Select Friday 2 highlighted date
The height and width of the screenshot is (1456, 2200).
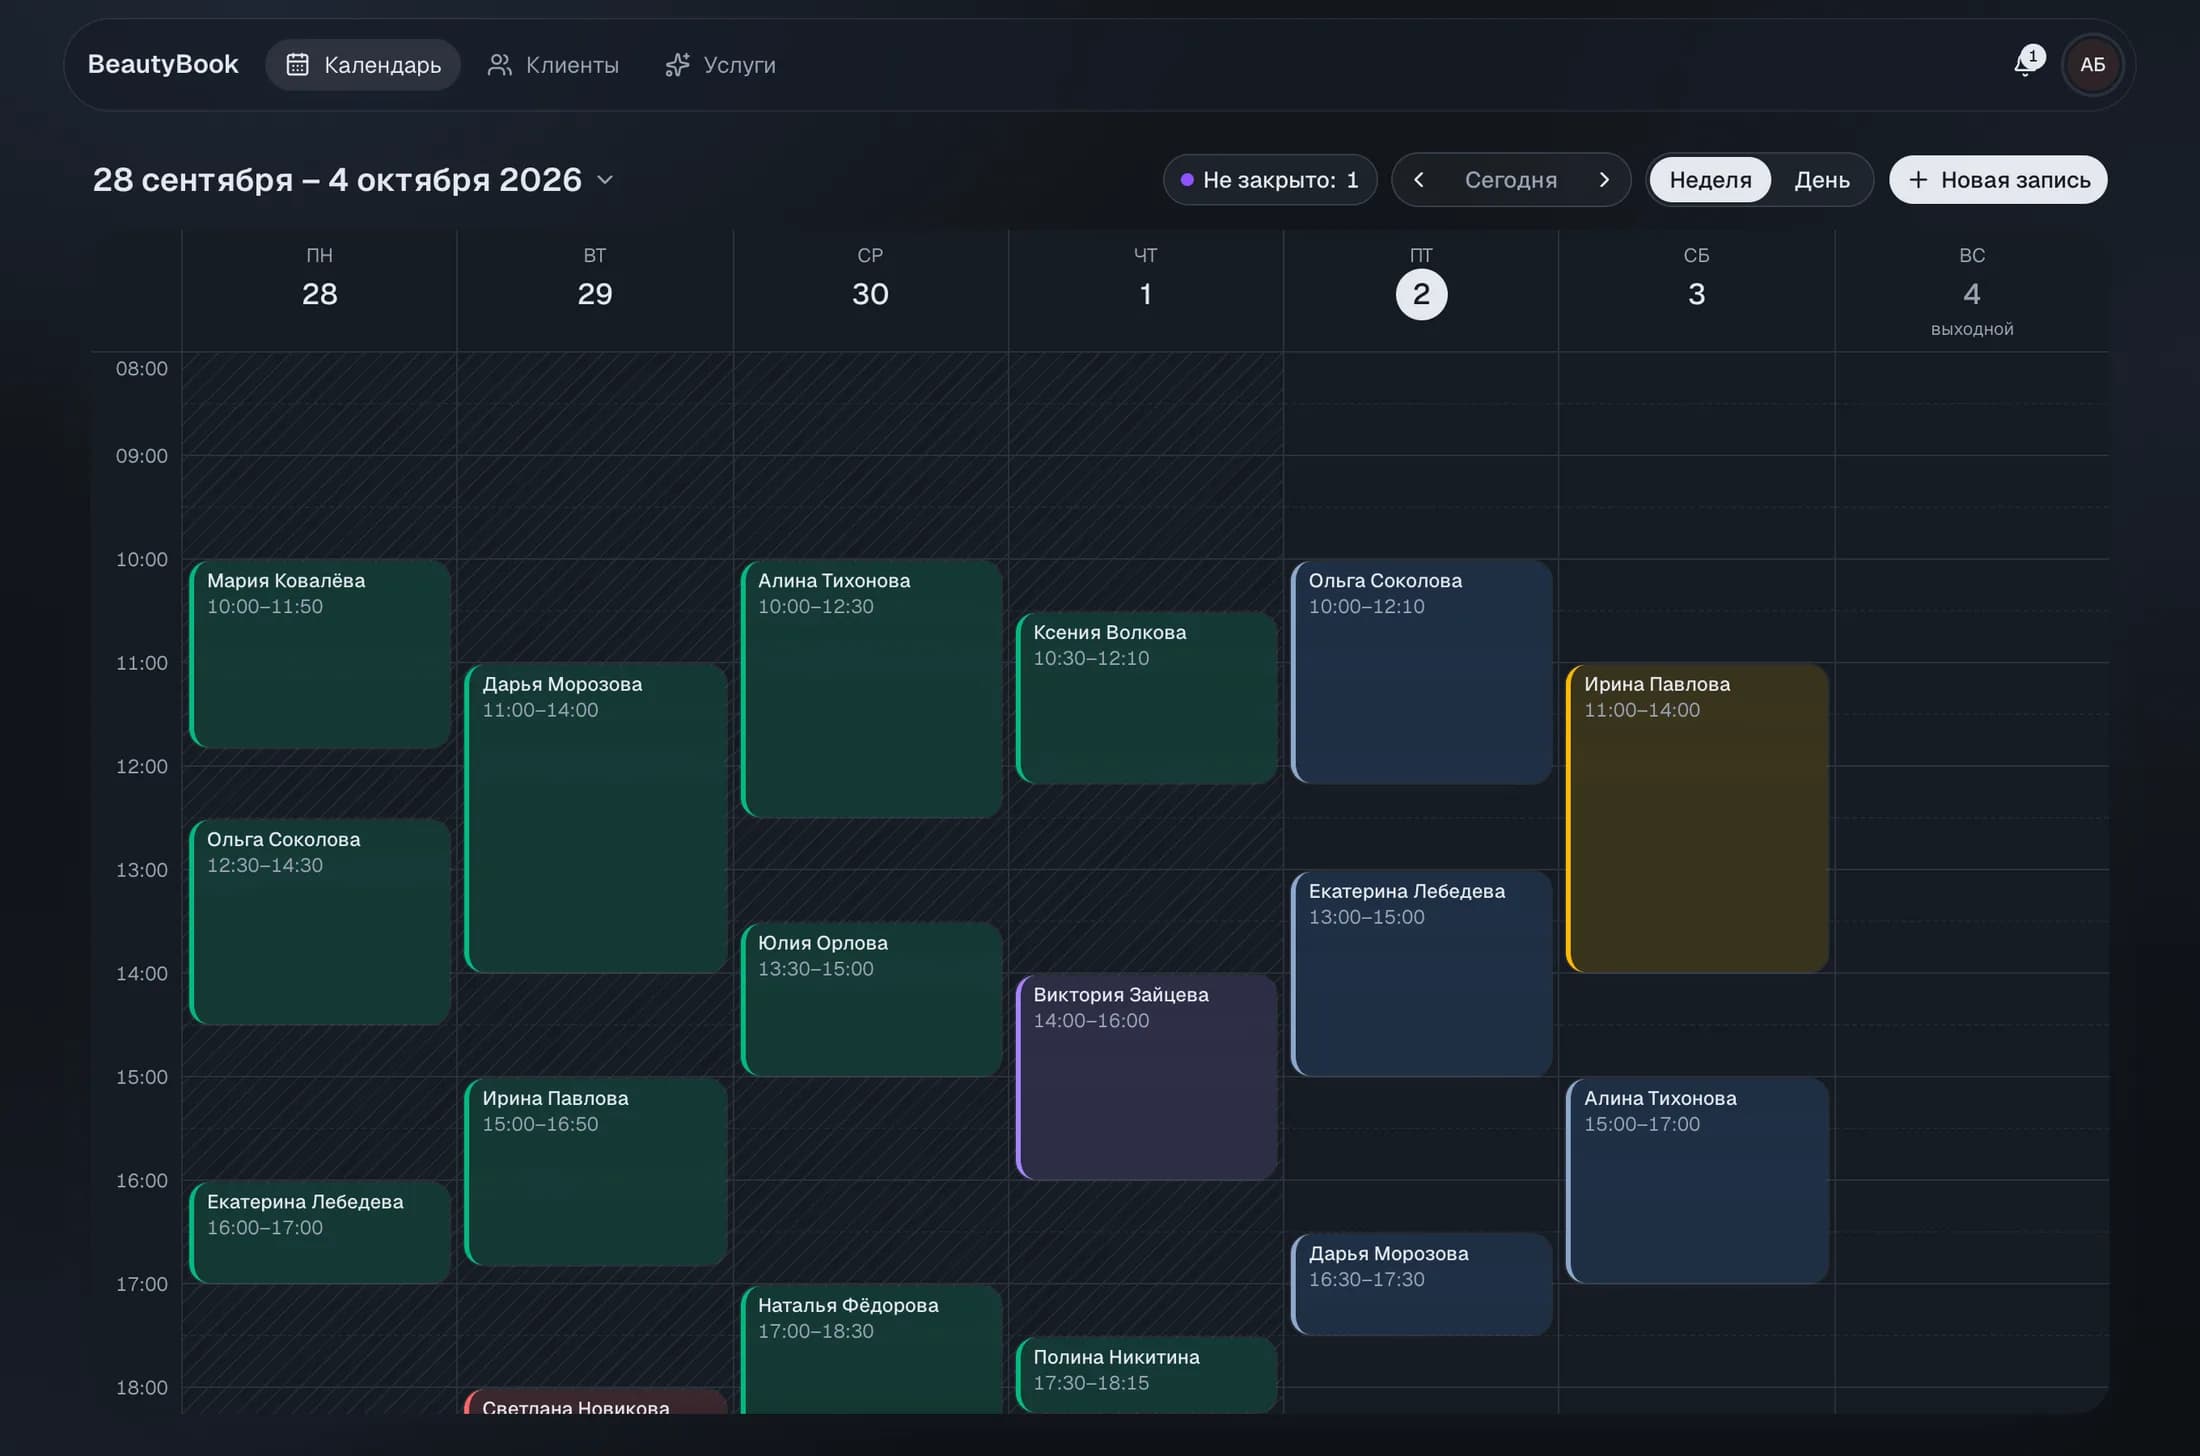click(1421, 294)
